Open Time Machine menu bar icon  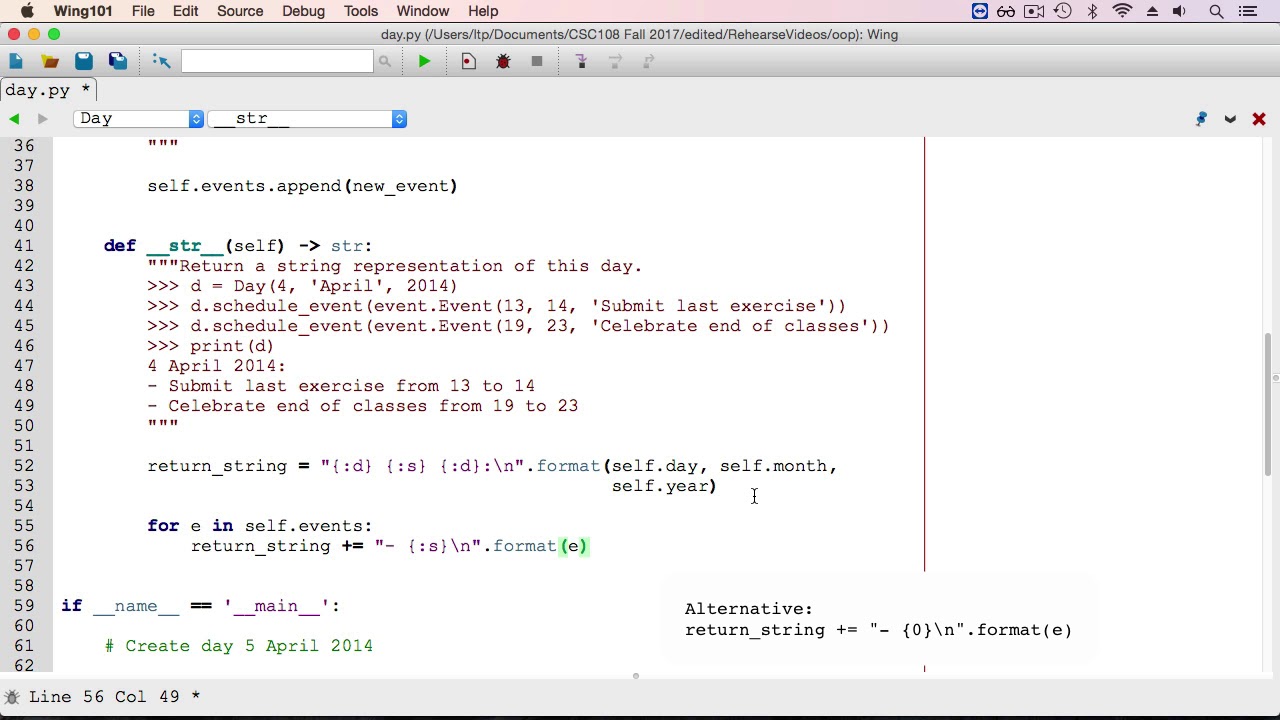click(x=1063, y=12)
